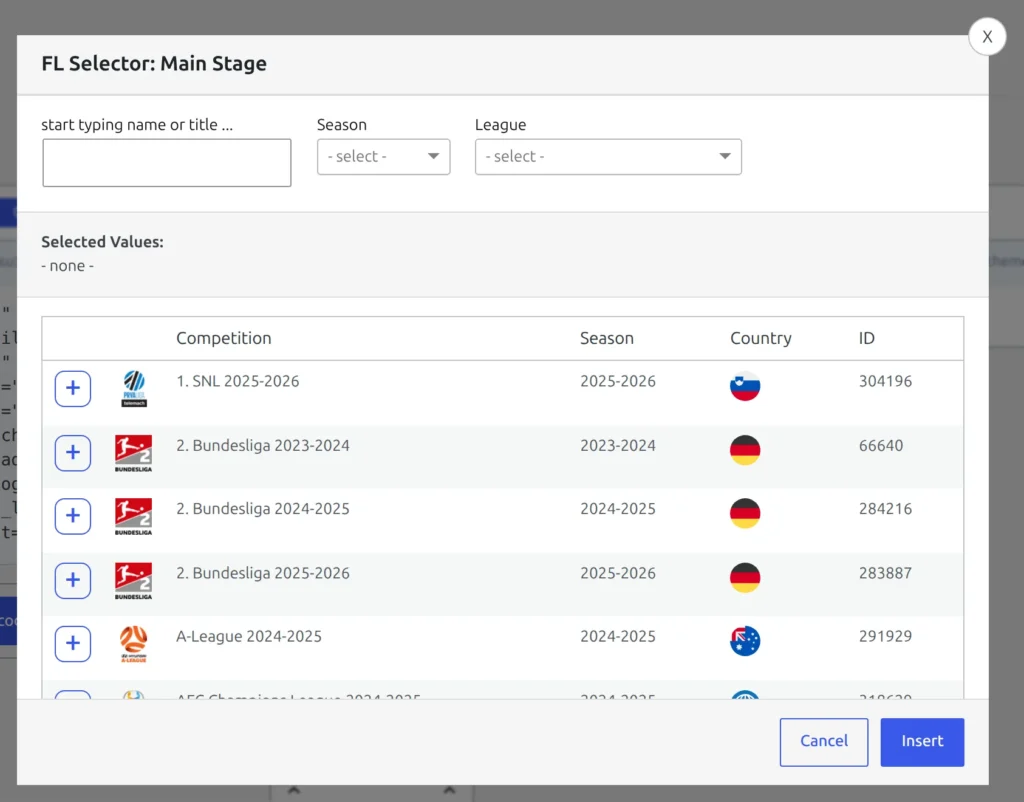Click the Australia flag in the A-League row

745,641
